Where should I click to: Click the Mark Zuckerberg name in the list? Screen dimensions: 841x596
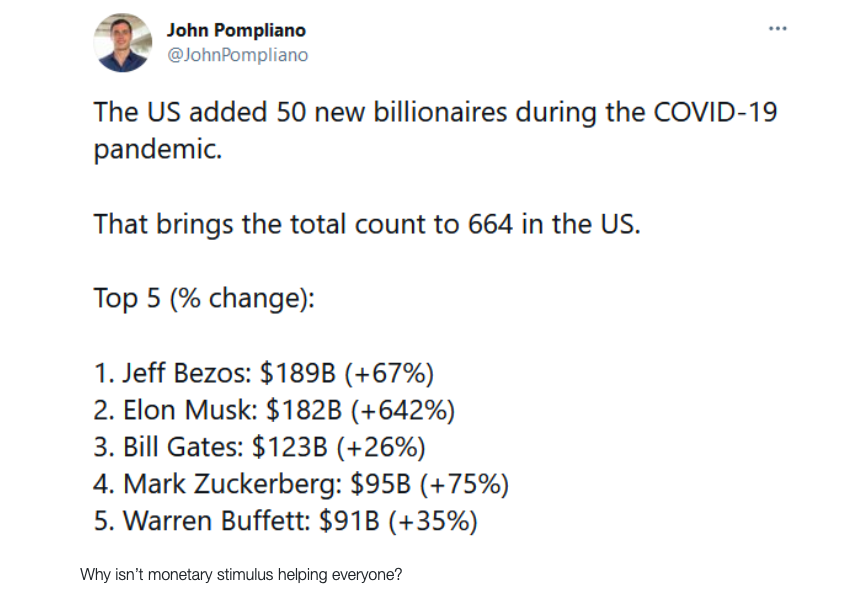(233, 484)
